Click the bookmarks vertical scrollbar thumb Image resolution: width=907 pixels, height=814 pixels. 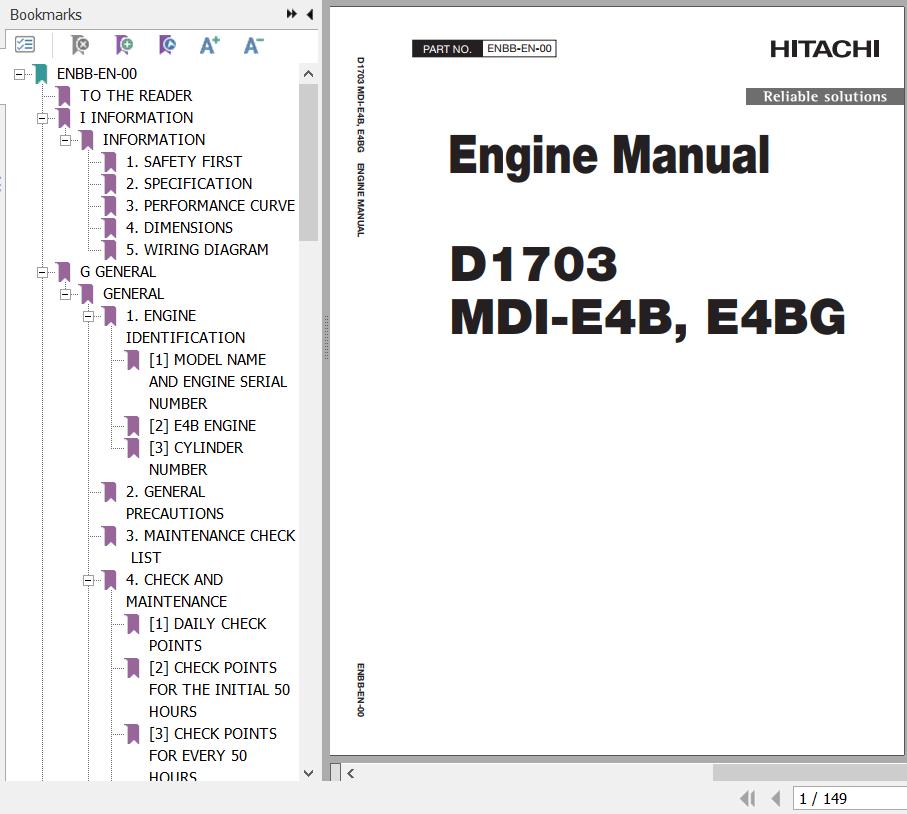pos(308,162)
